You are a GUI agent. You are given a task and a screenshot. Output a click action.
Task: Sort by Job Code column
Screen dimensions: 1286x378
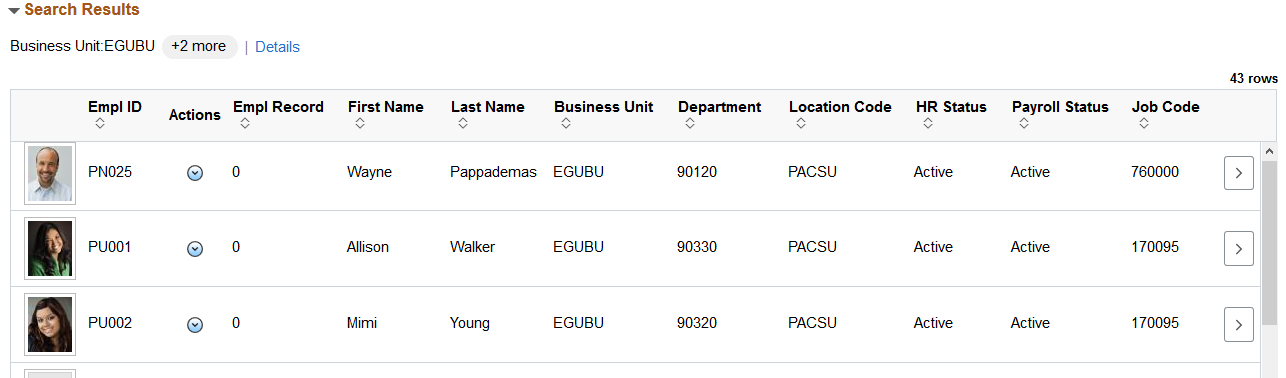pos(1143,124)
